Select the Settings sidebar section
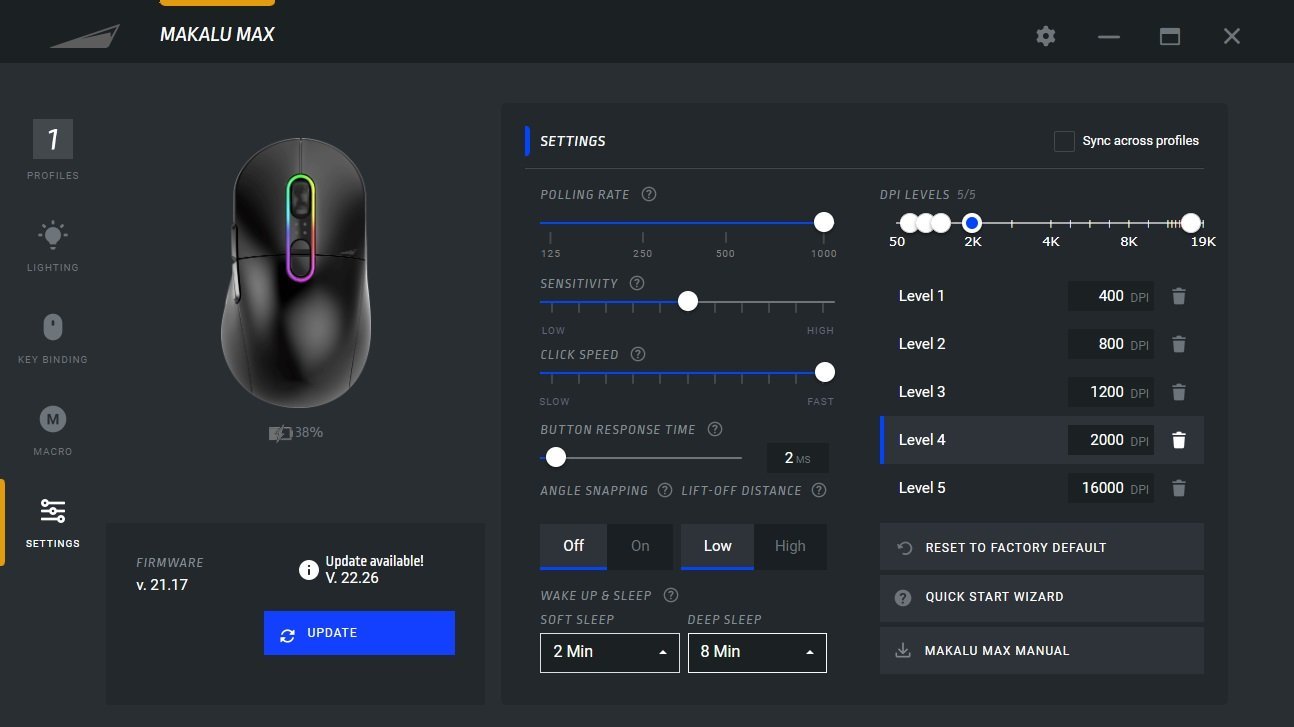The width and height of the screenshot is (1294, 727). tap(53, 522)
